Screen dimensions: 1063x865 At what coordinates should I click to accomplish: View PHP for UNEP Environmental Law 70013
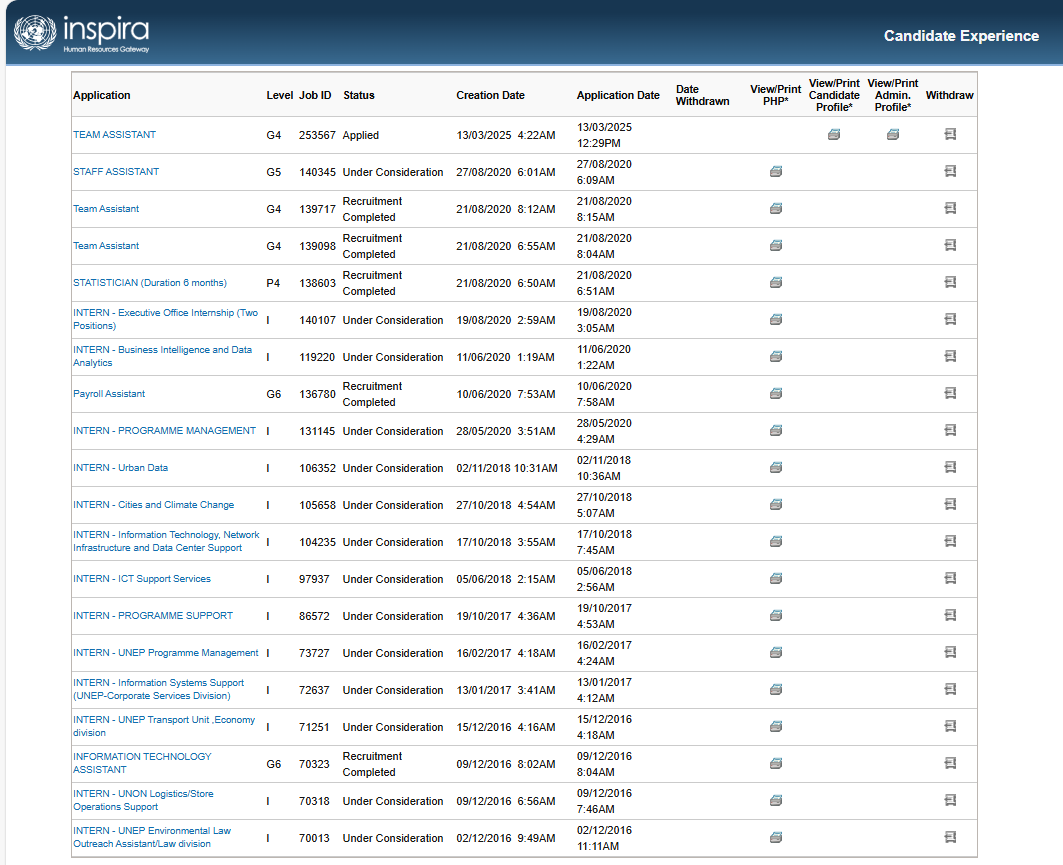pos(776,837)
